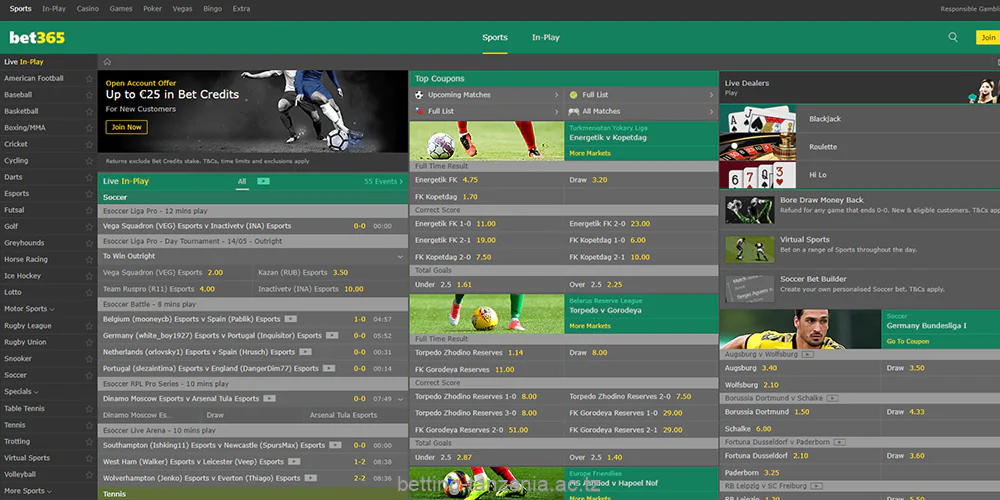Select the Vegas top menu item
The image size is (1000, 500).
[x=182, y=9]
